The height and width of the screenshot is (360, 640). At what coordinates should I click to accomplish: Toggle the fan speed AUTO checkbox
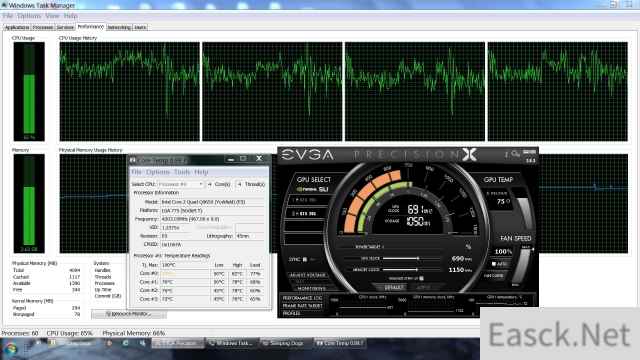pyautogui.click(x=494, y=264)
